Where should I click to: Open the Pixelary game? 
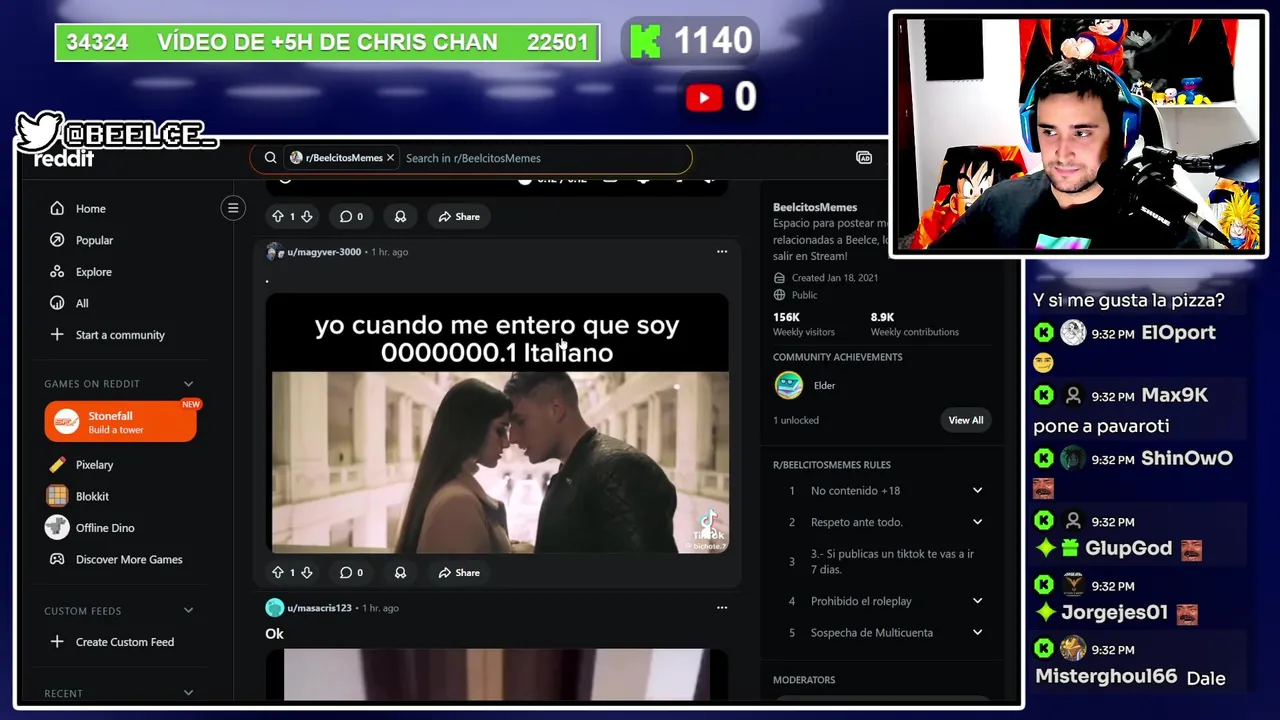(x=94, y=465)
